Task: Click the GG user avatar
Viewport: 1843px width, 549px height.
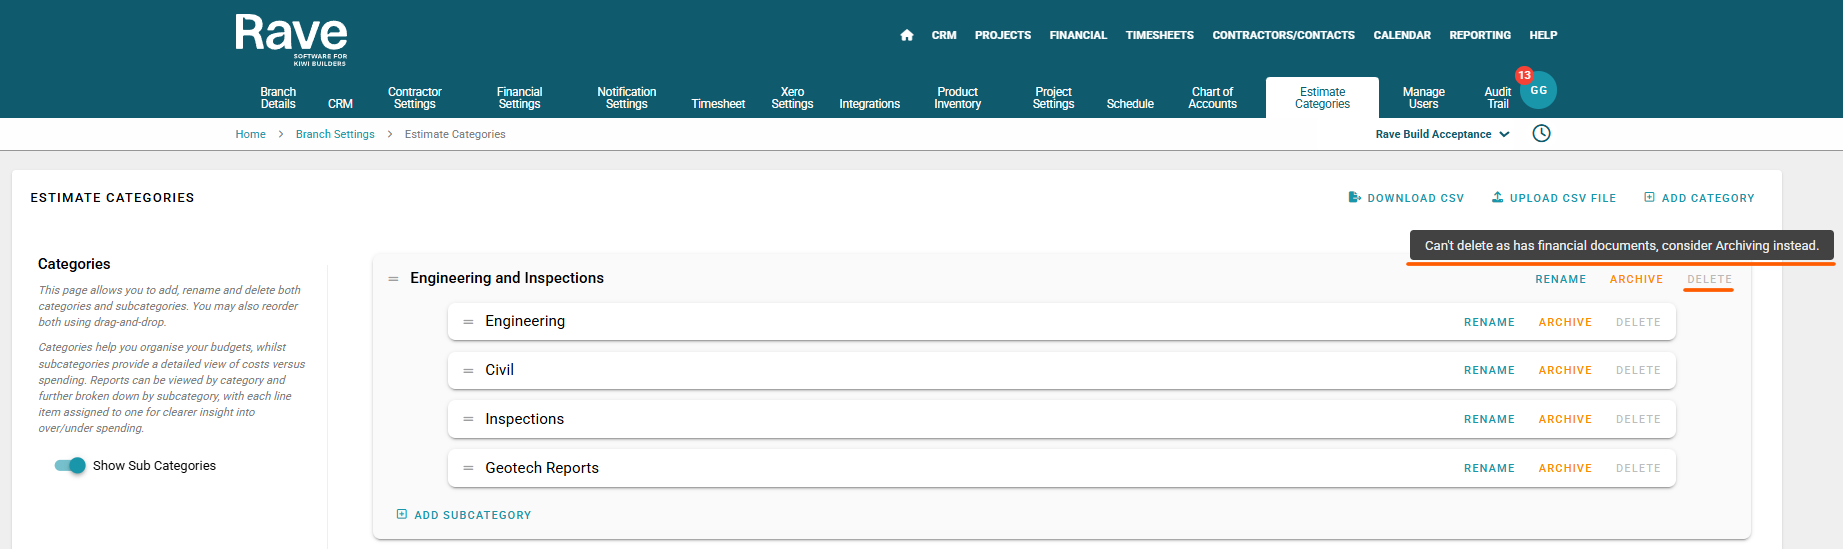Action: click(x=1539, y=91)
